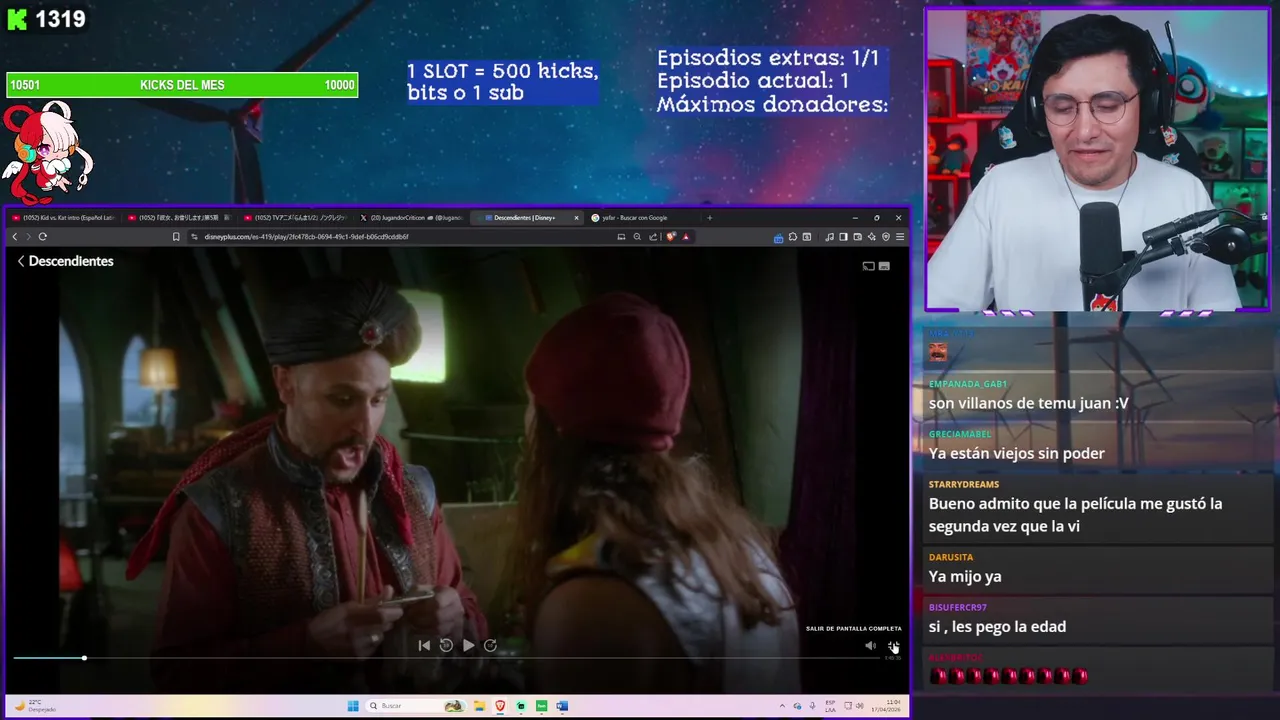The image size is (1280, 720).
Task: Select EMPANADA_GAB1 chat username
Action: click(968, 384)
